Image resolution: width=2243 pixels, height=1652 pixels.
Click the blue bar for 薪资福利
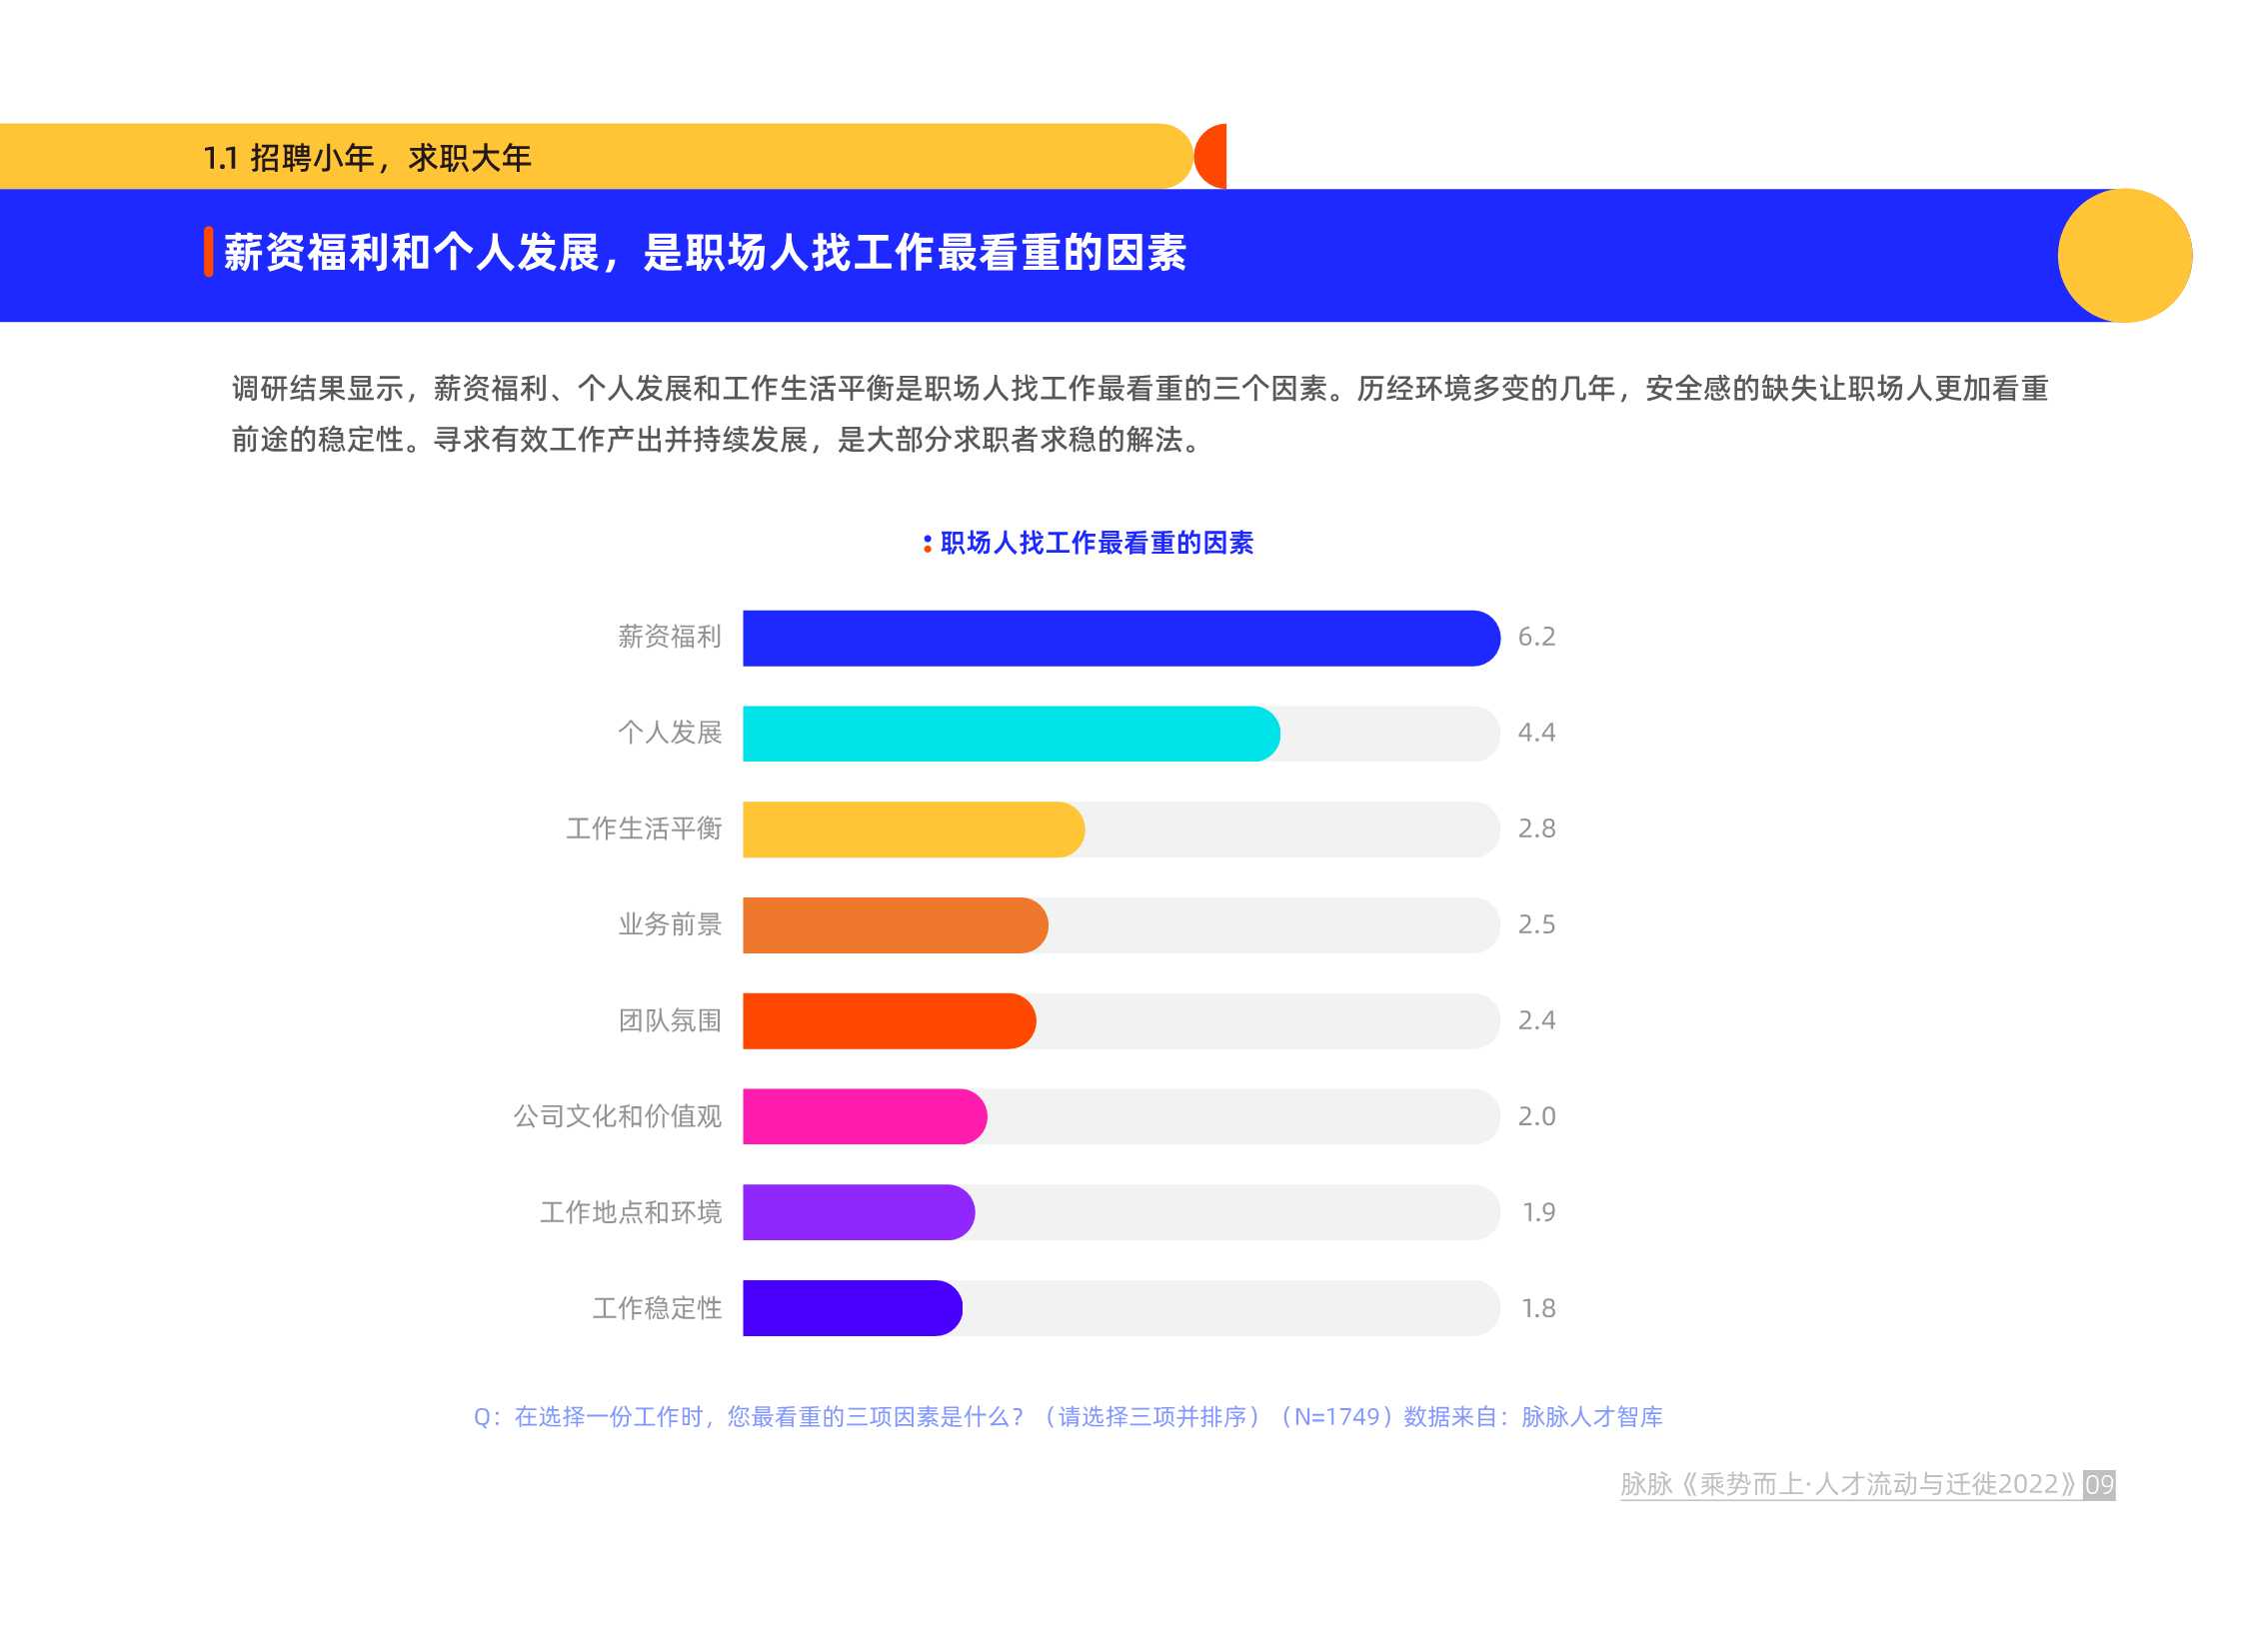point(1121,638)
